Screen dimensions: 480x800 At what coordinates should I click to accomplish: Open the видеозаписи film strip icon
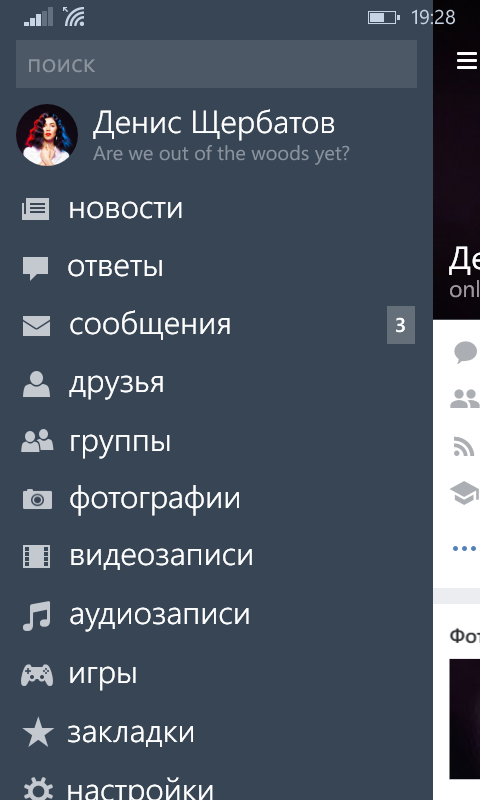tap(37, 556)
